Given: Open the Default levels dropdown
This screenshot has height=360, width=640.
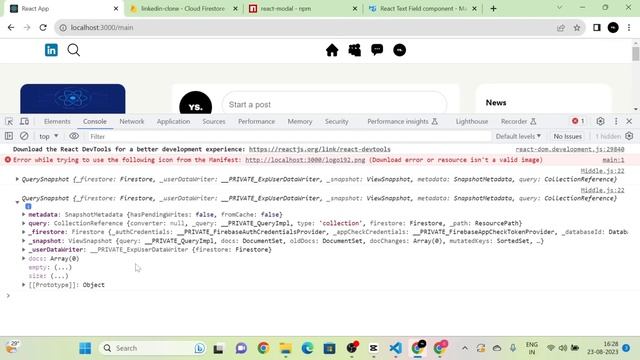Looking at the screenshot, I should point(518,136).
